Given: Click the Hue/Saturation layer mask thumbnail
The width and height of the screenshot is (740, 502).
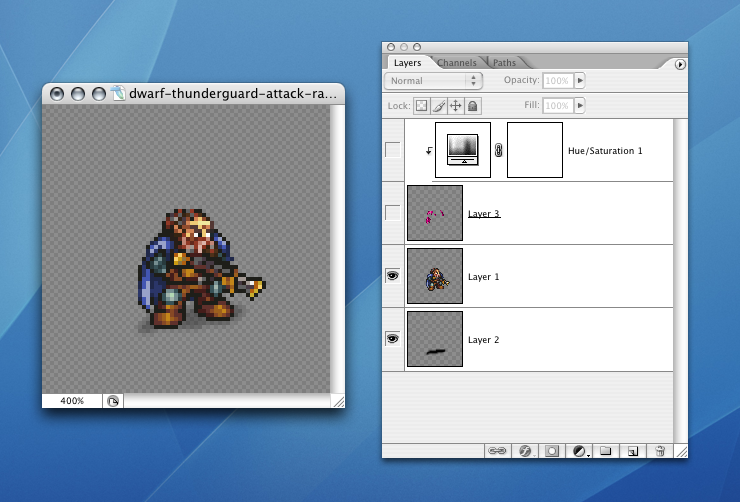Looking at the screenshot, I should (x=535, y=150).
